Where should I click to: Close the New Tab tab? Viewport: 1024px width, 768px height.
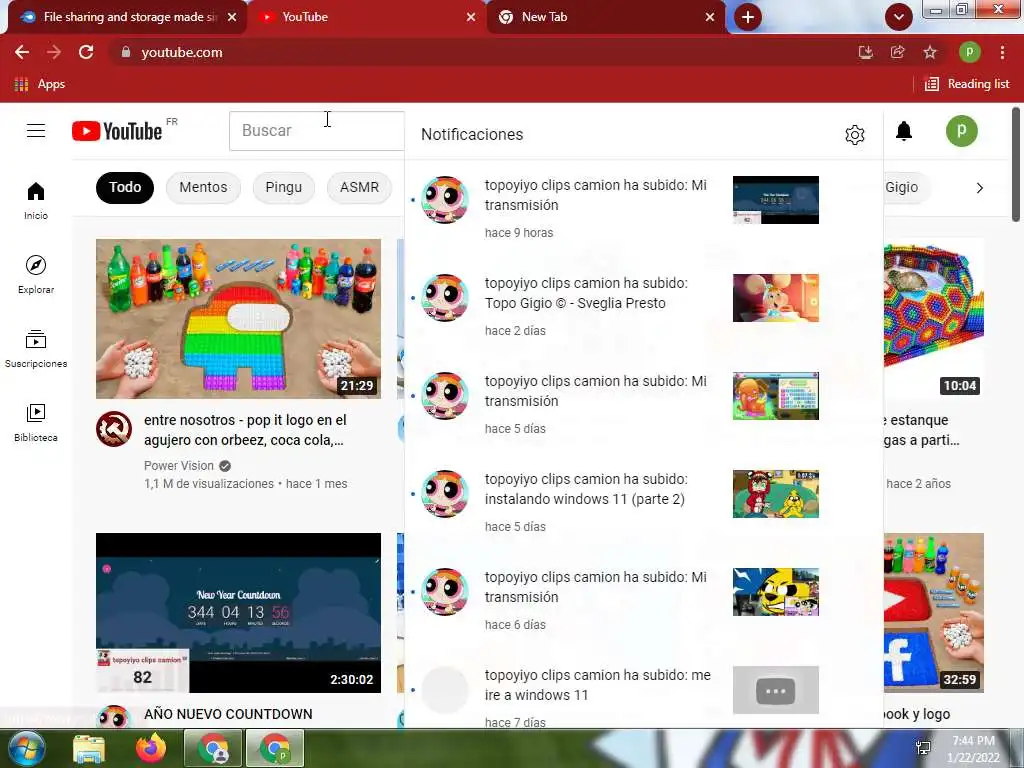click(x=710, y=17)
